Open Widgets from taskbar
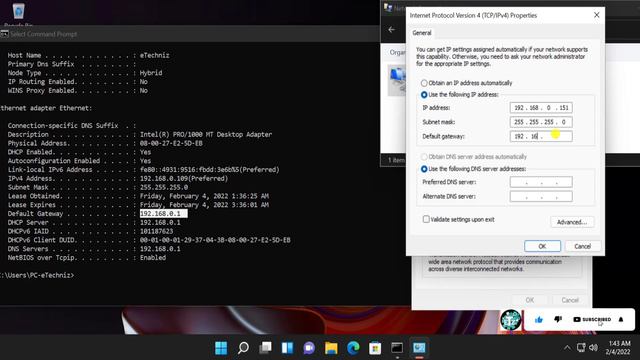This screenshot has height=360, width=640. click(x=287, y=348)
